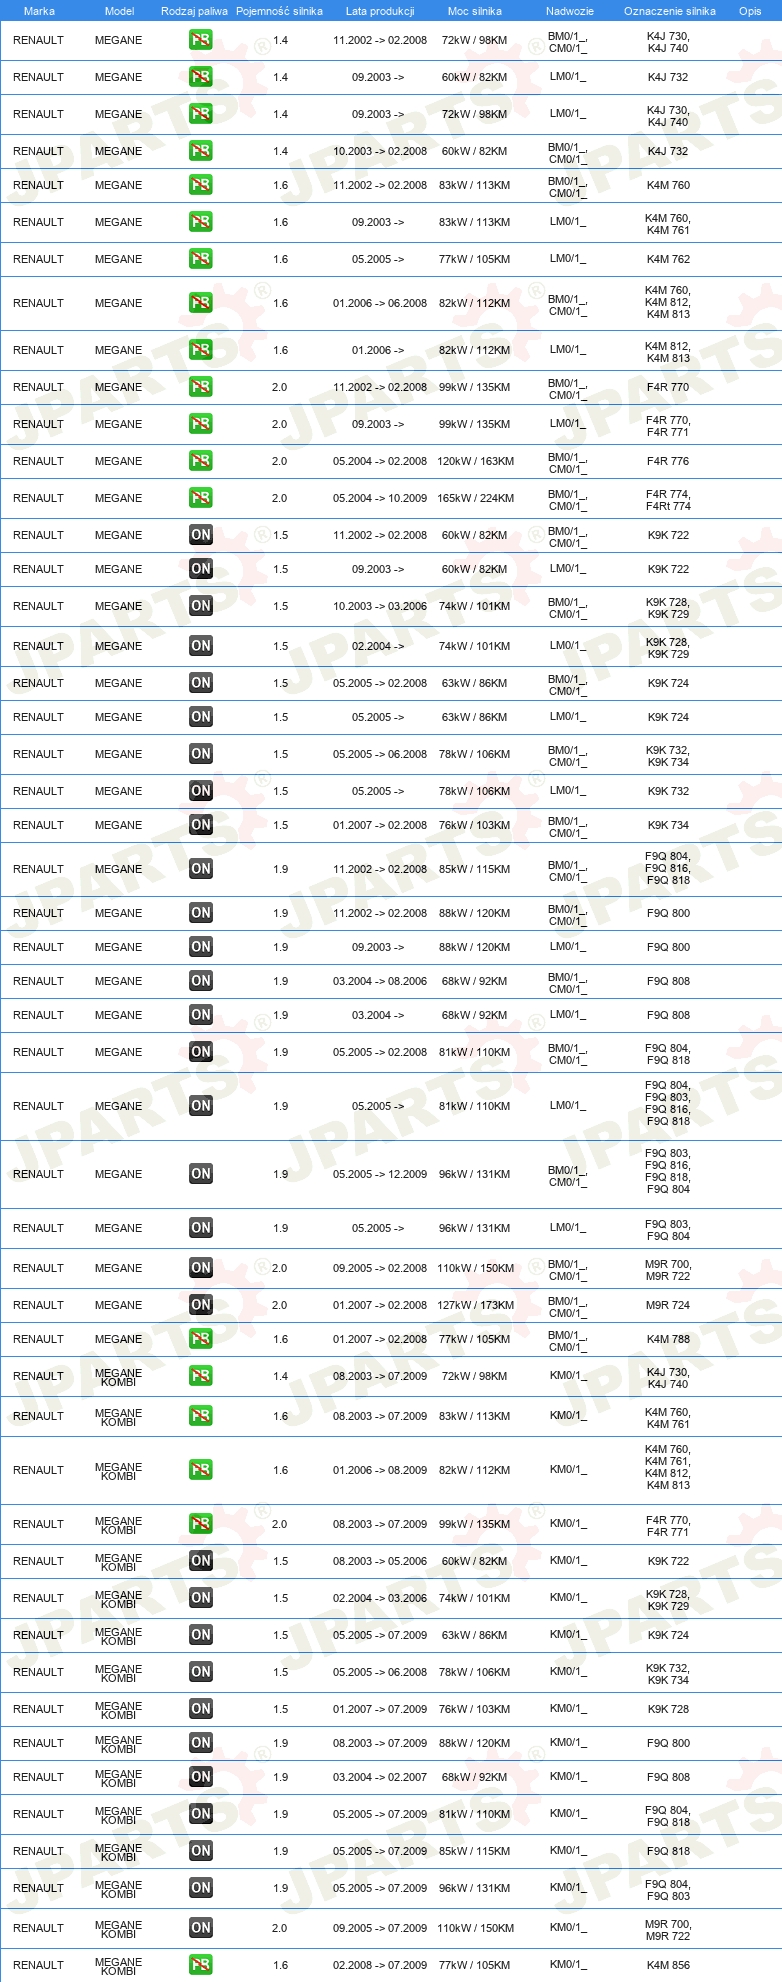The width and height of the screenshot is (782, 1982).
Task: Click the Moc silnika column header
Action: pyautogui.click(x=475, y=11)
